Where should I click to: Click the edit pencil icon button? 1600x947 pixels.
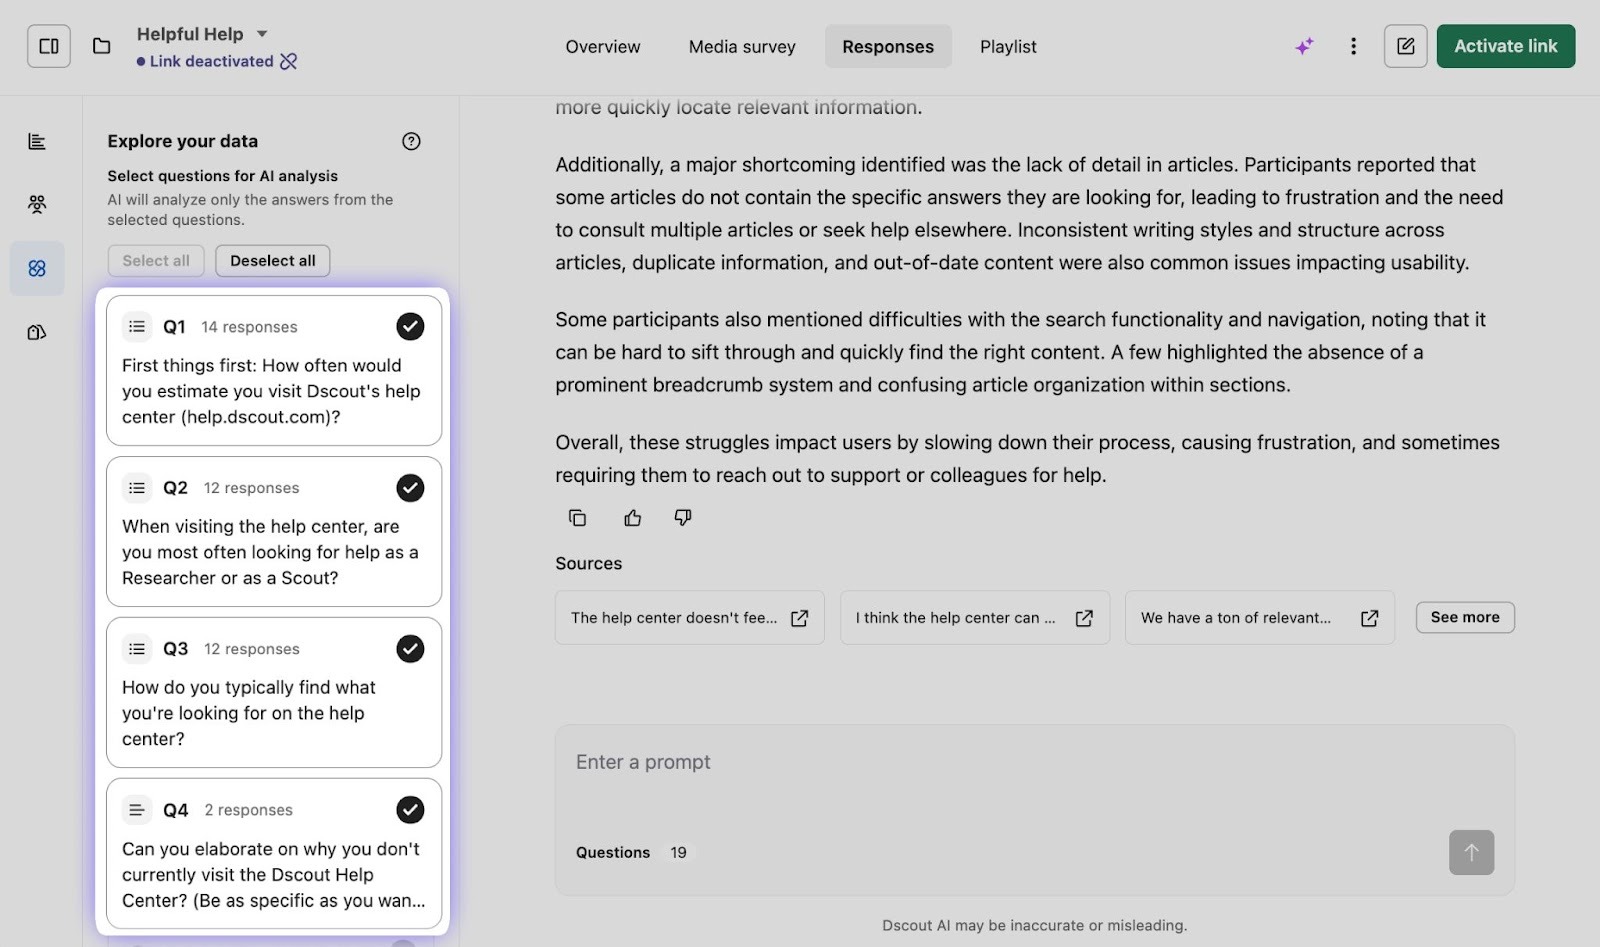pyautogui.click(x=1405, y=46)
